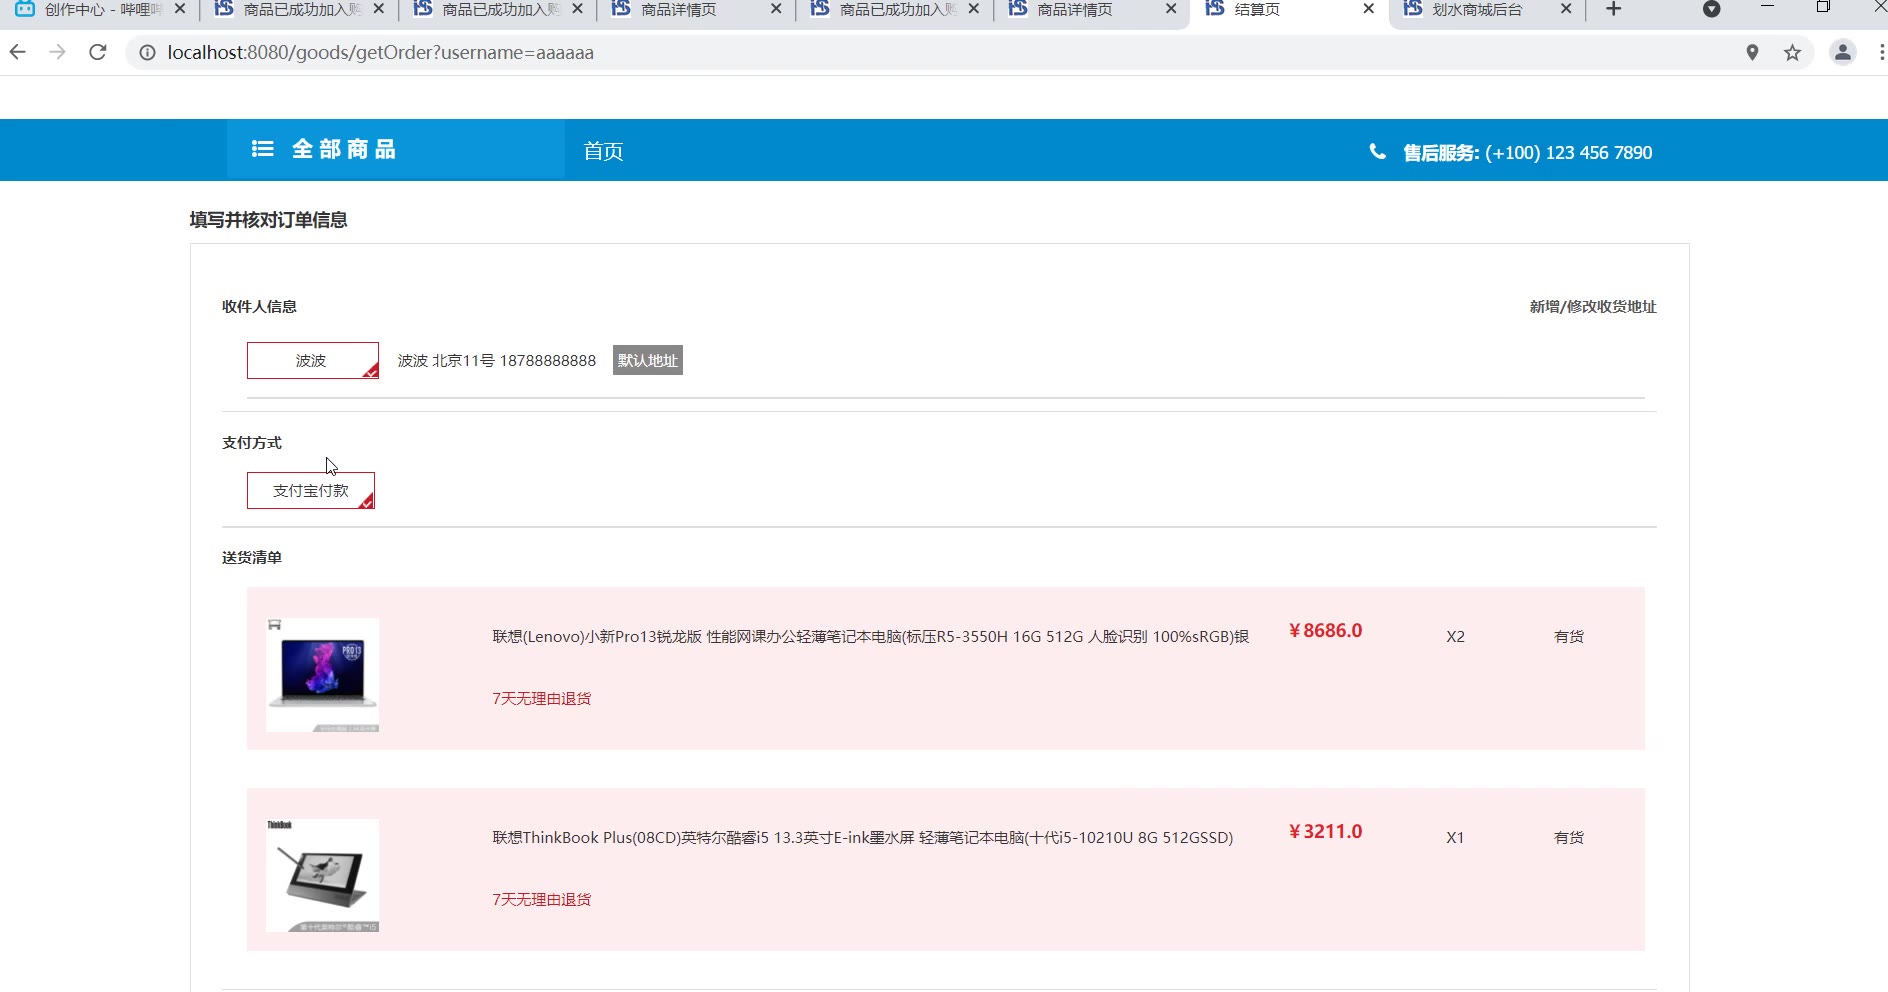Screen dimensions: 1888x992
Task: Click the favicon on the 结算页 tab
Action: click(1215, 9)
